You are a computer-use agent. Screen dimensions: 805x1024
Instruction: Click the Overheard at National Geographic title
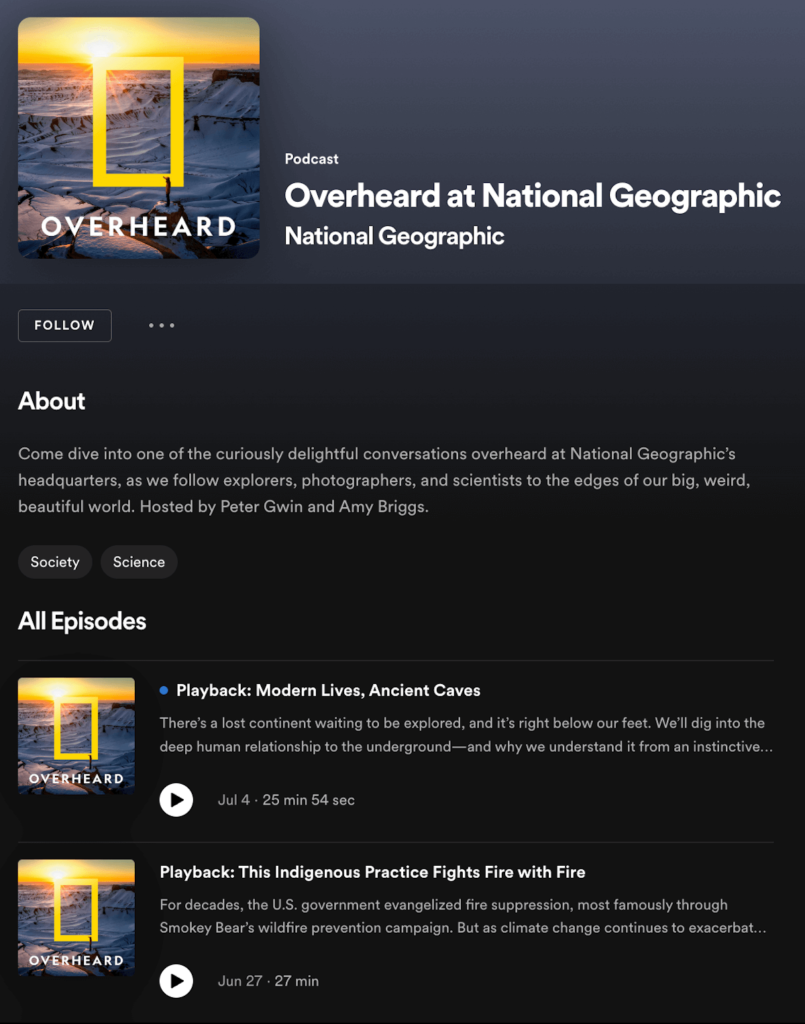532,195
